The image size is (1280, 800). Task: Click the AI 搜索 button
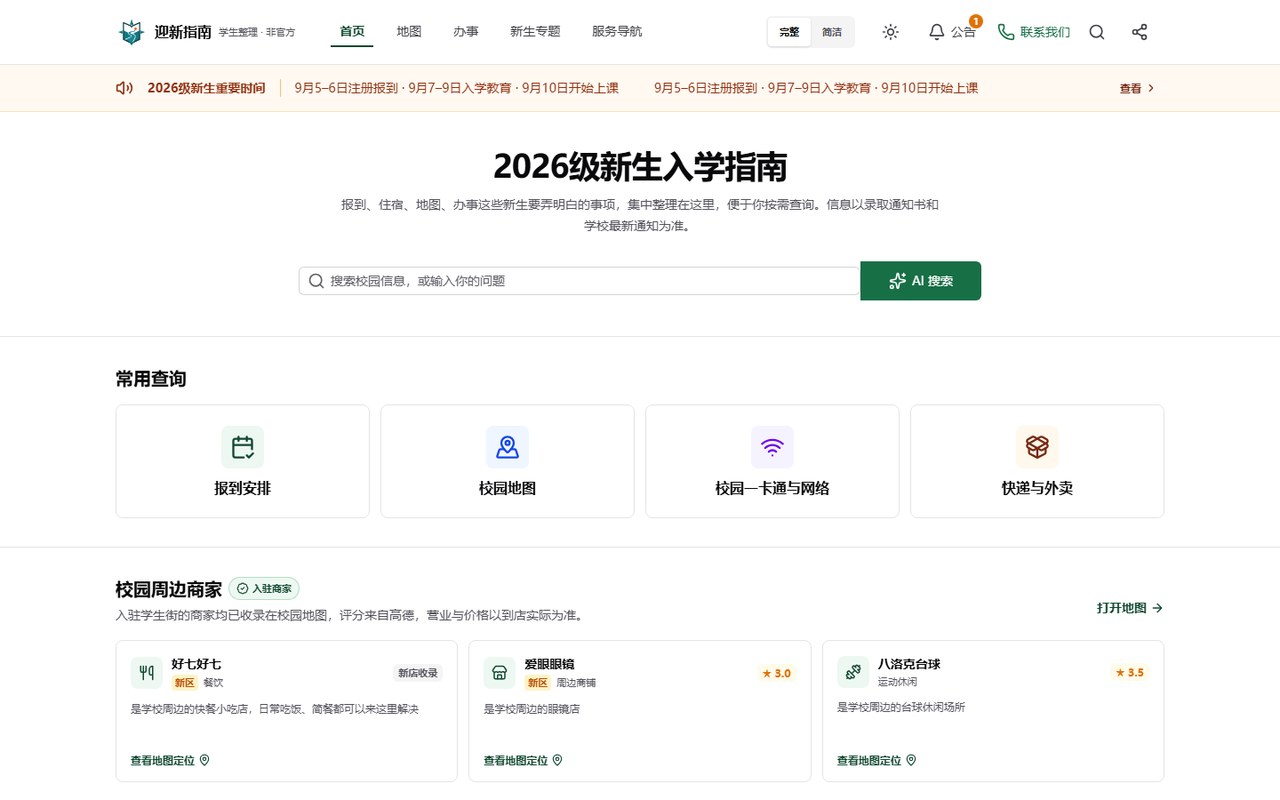[x=921, y=281]
